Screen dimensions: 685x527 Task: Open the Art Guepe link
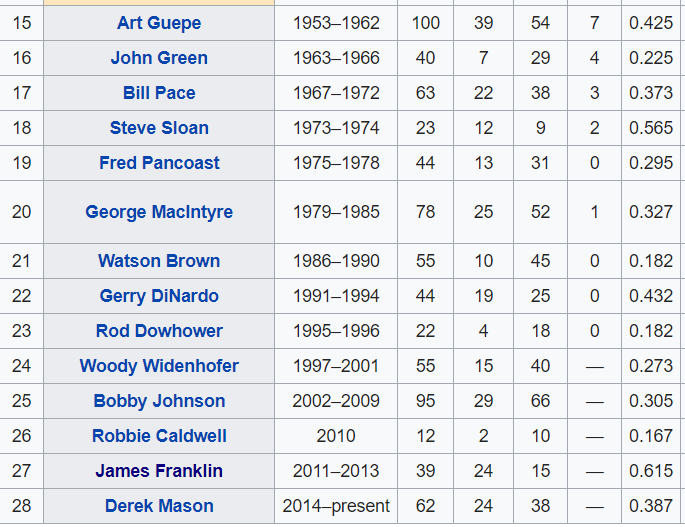(159, 23)
